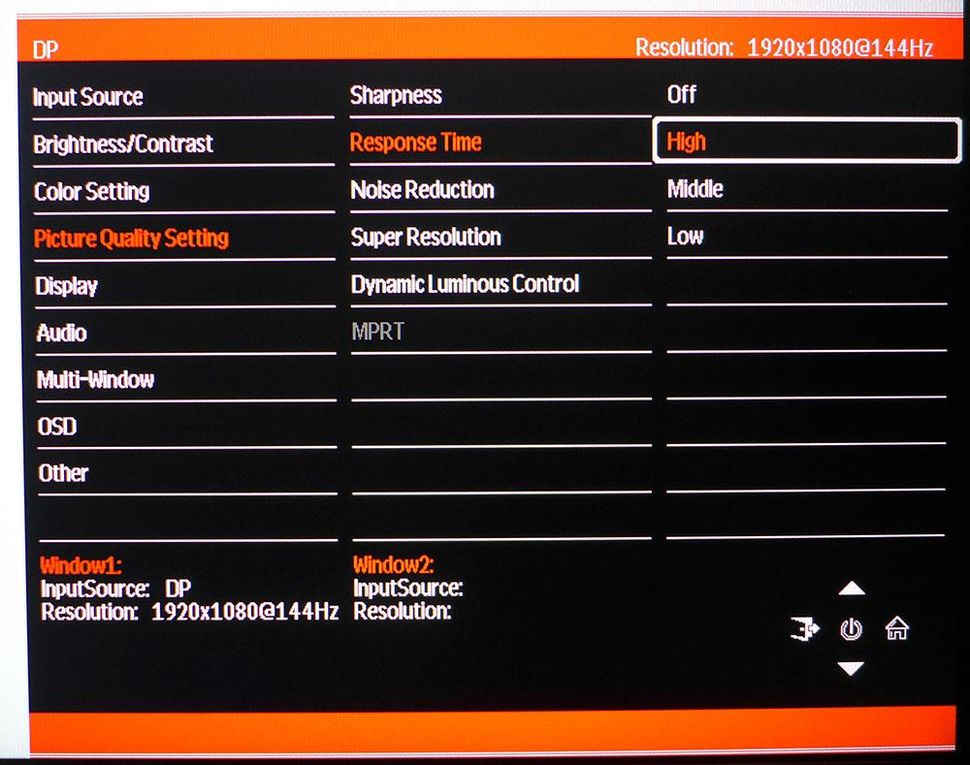This screenshot has height=765, width=970.
Task: Select the home icon in OSD
Action: click(x=897, y=629)
